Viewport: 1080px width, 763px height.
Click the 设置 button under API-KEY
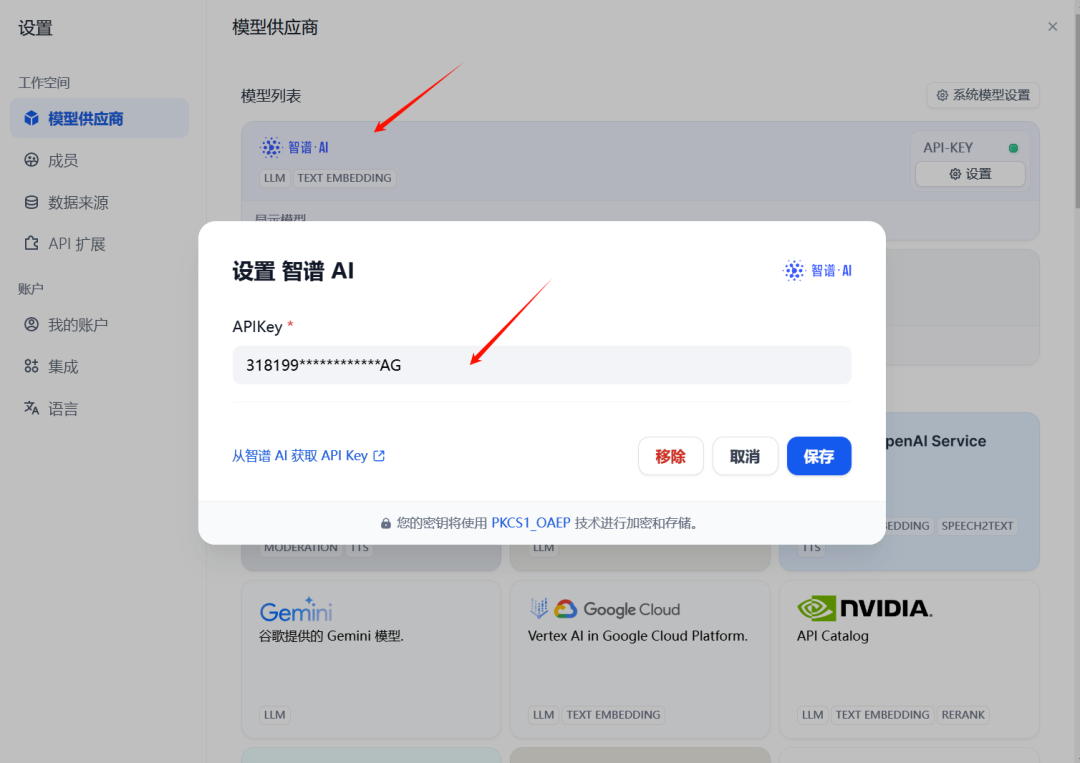(x=970, y=174)
